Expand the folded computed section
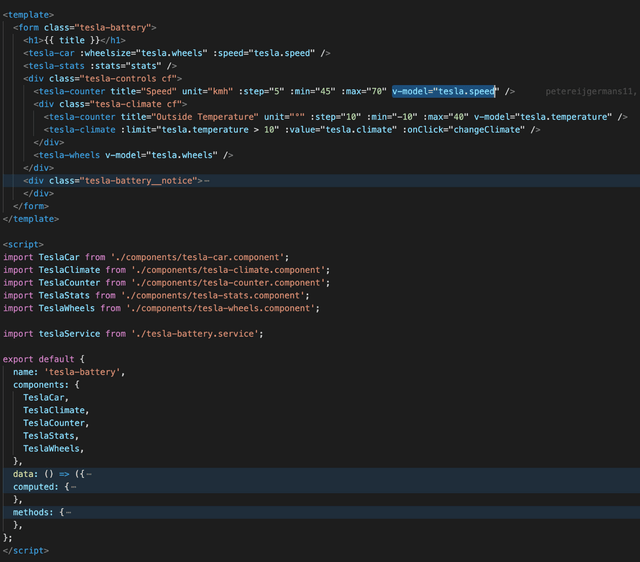The width and height of the screenshot is (640, 562). point(73,487)
